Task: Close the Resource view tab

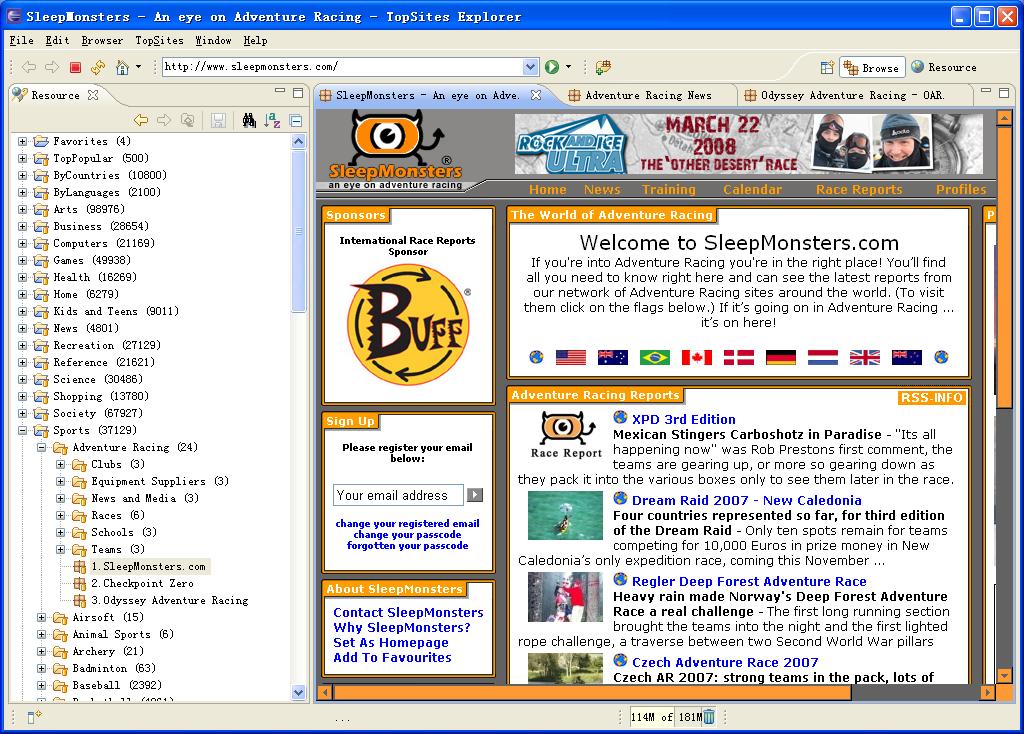Action: 93,95
